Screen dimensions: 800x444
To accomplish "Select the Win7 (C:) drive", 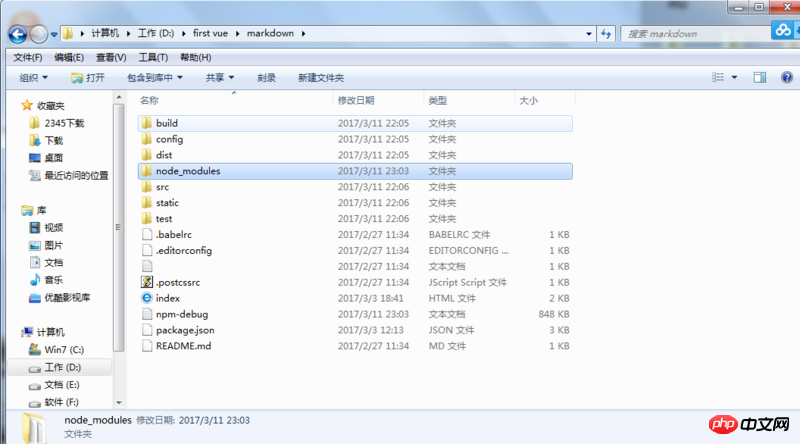I will pos(64,350).
